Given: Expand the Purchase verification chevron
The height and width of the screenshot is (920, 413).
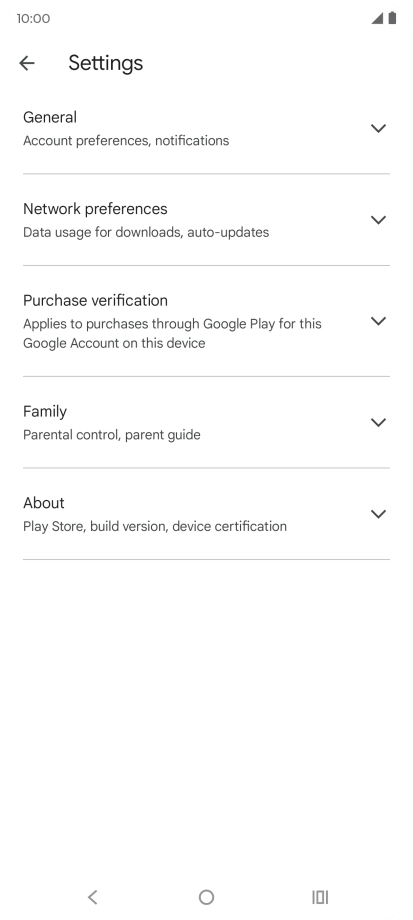Looking at the screenshot, I should [x=378, y=321].
